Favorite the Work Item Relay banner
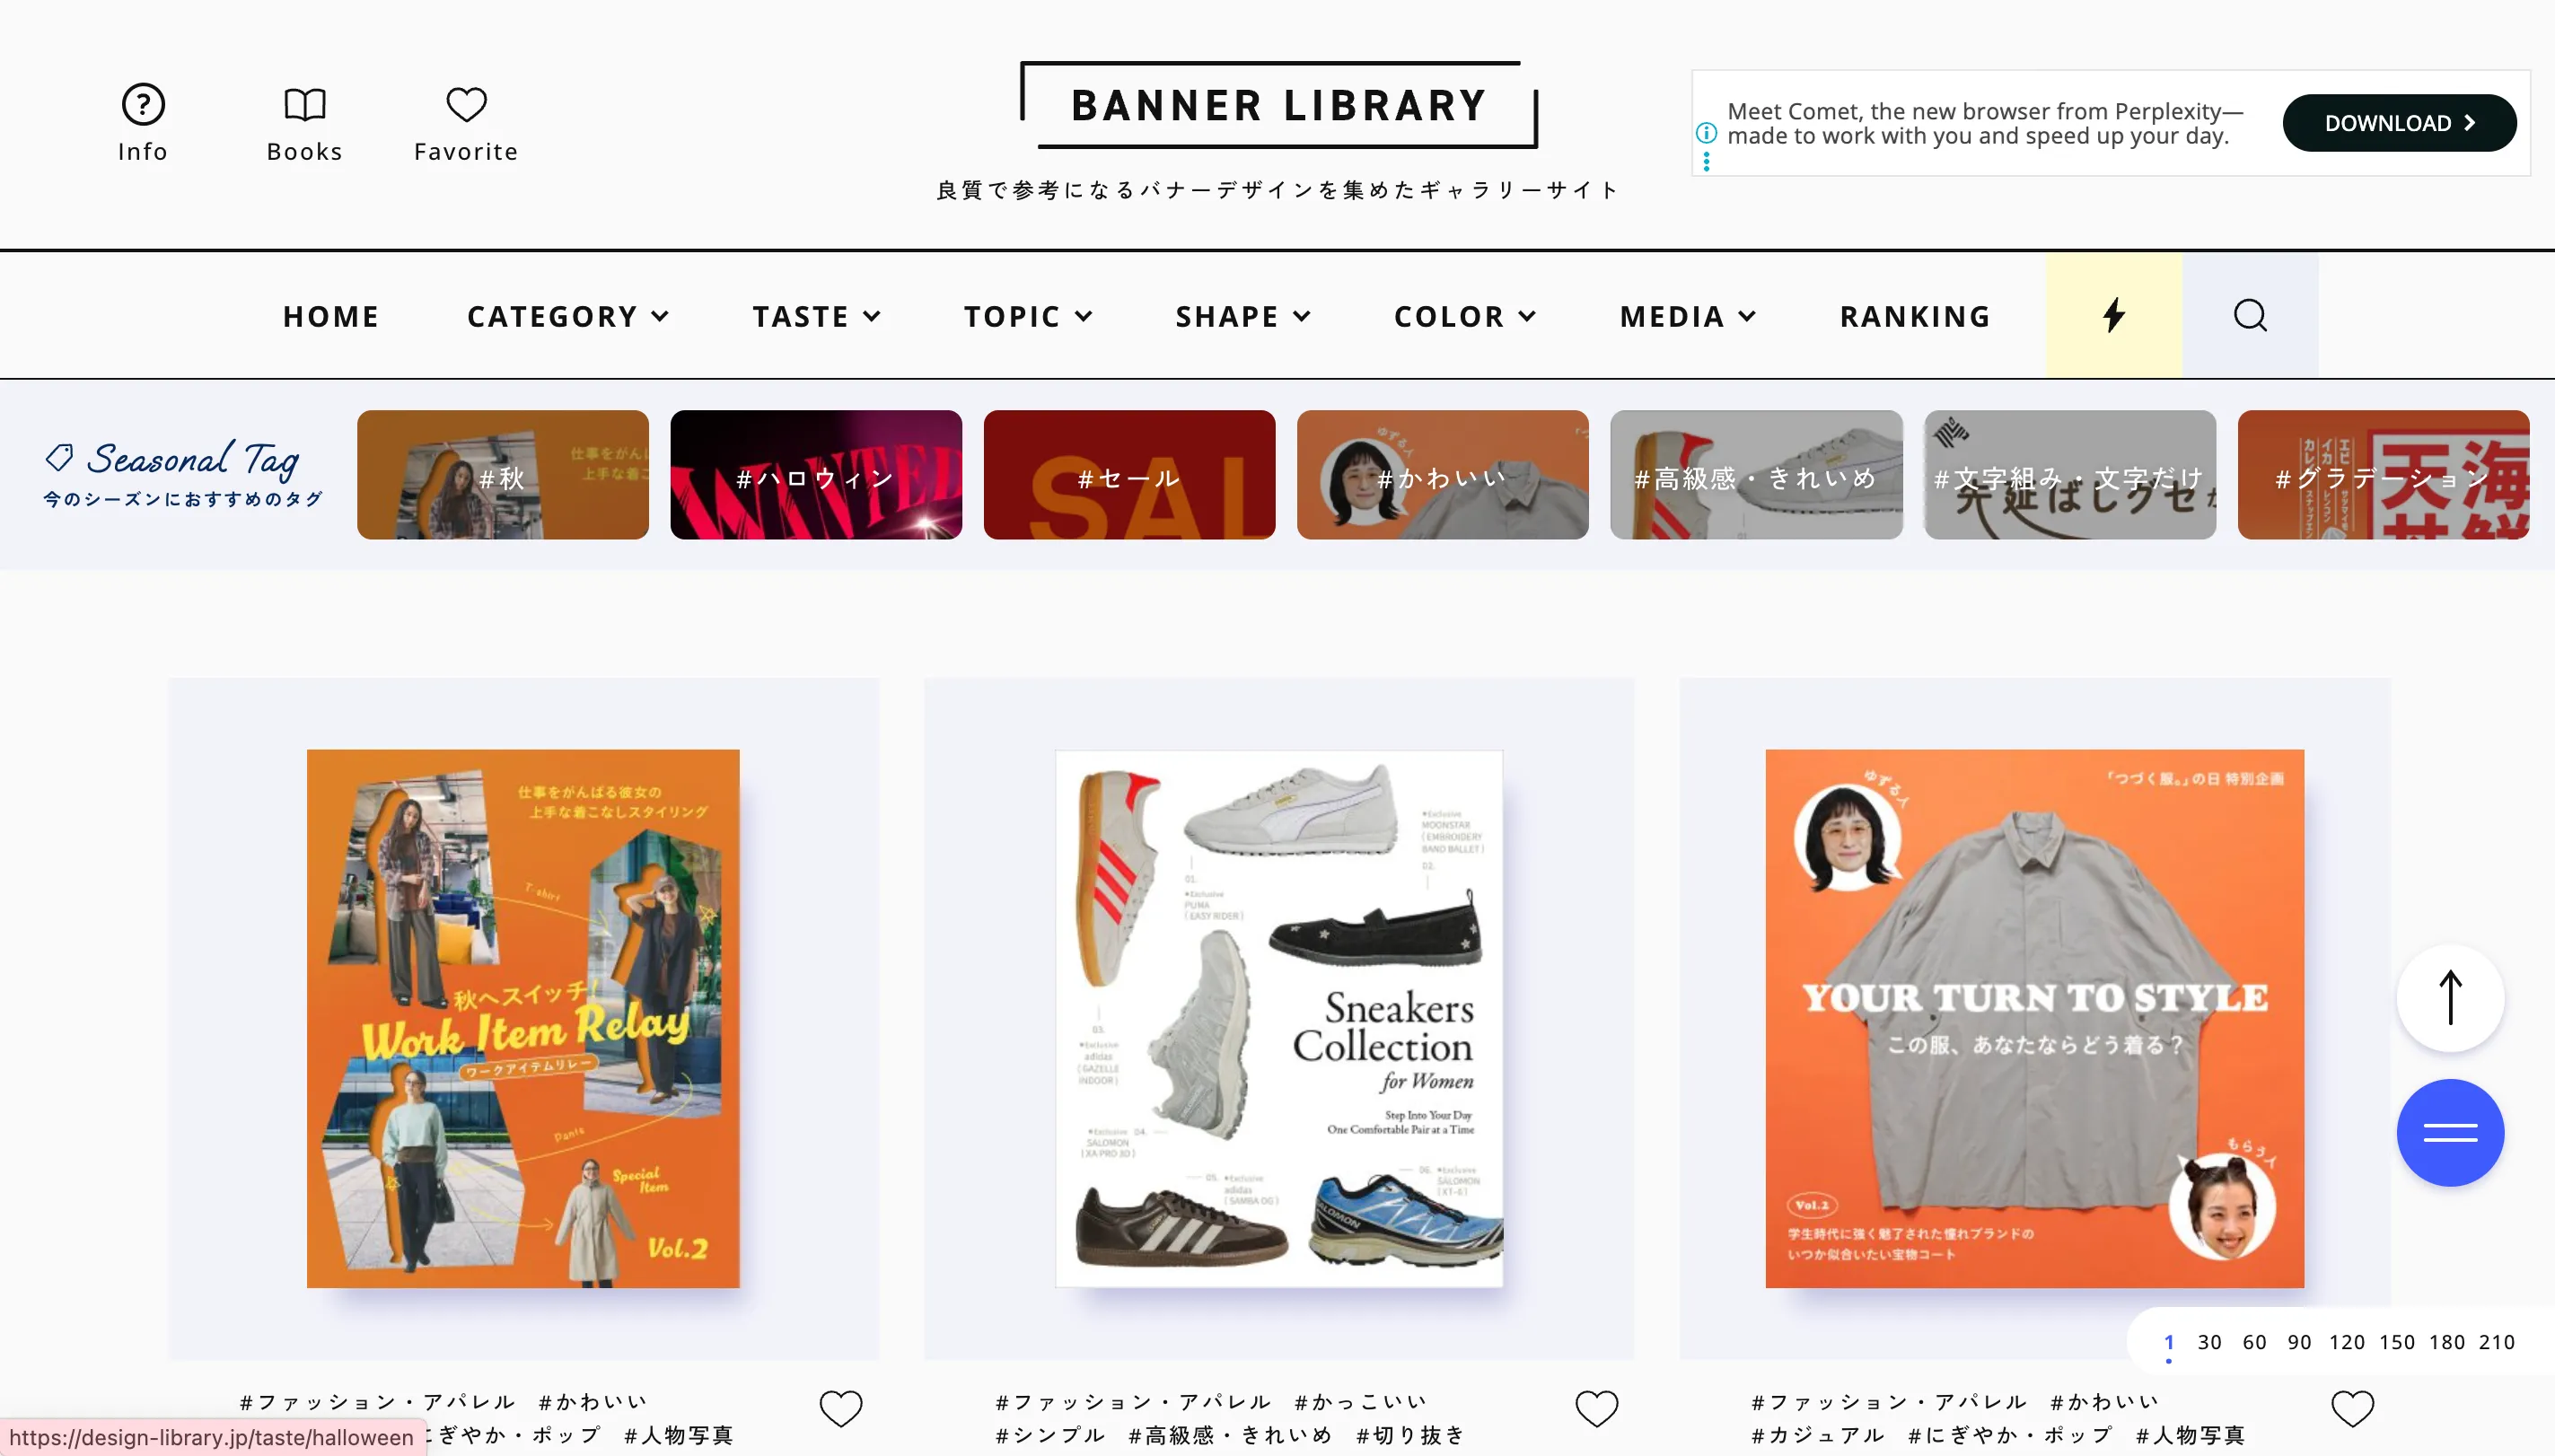 (841, 1408)
